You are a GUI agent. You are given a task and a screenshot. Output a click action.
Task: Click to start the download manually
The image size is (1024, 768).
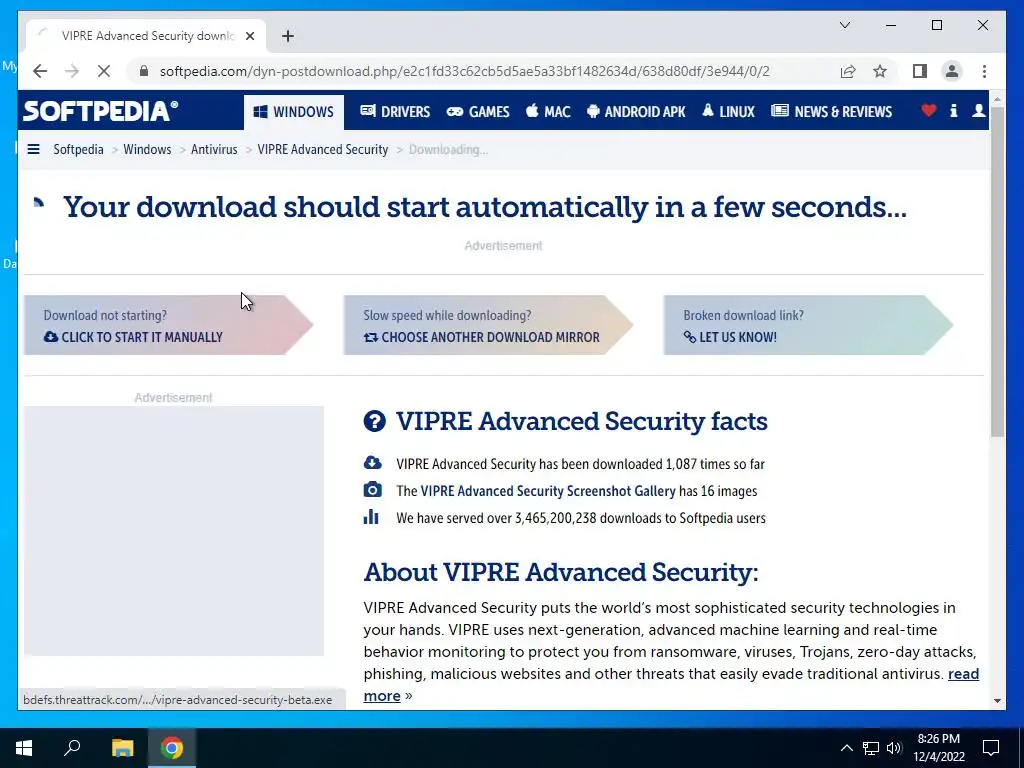(x=168, y=325)
